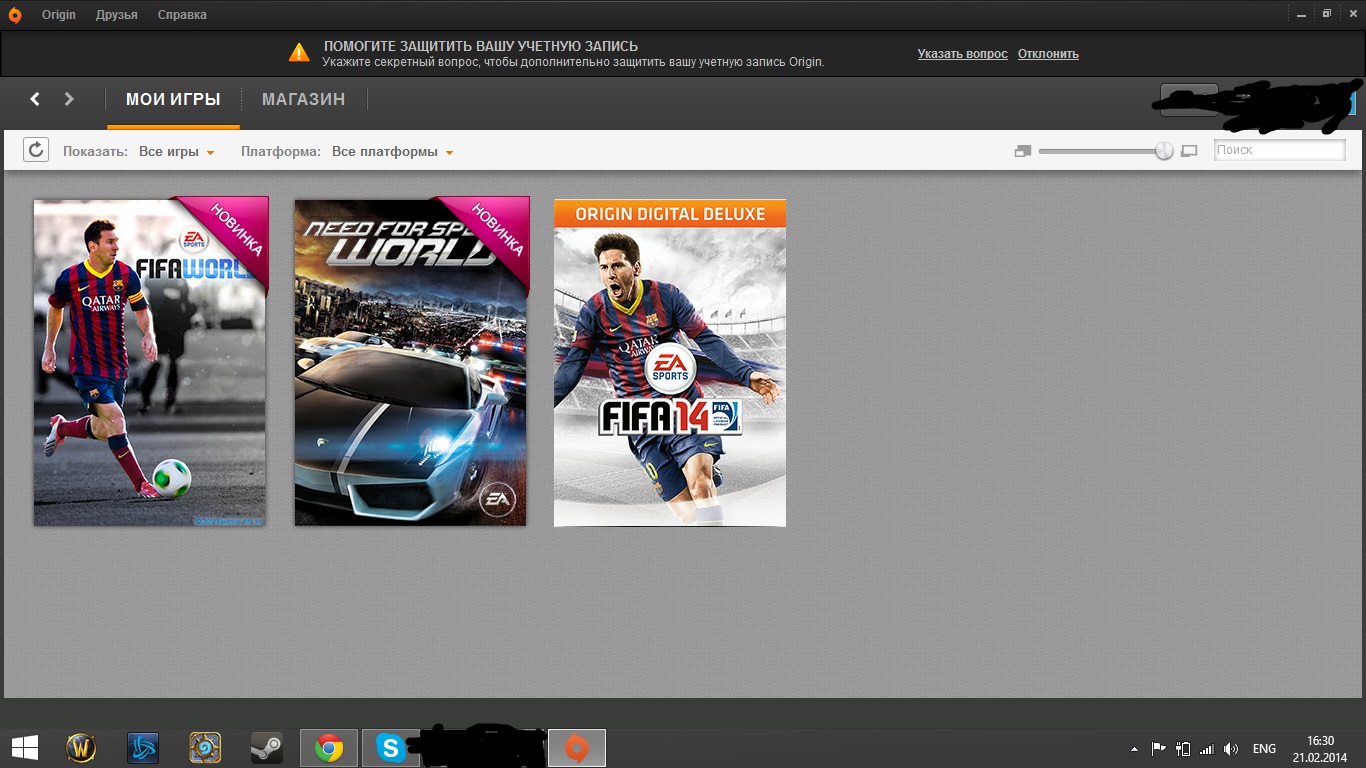Refresh the games library list
Screen dimensions: 1366x768
click(x=35, y=150)
